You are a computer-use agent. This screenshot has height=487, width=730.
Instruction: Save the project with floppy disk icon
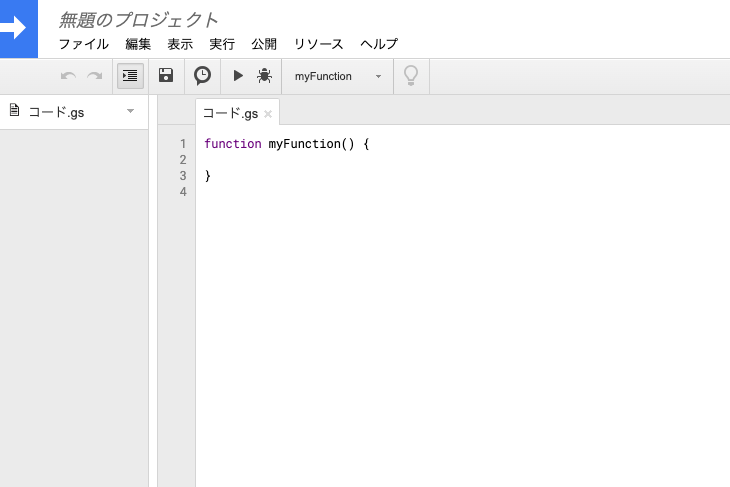166,76
